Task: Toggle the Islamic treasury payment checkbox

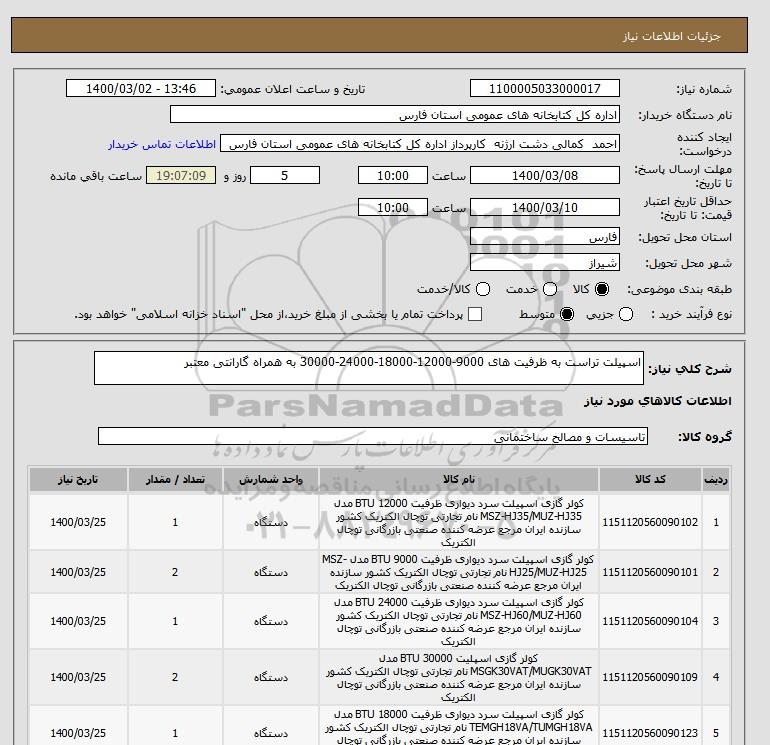Action: [x=475, y=314]
